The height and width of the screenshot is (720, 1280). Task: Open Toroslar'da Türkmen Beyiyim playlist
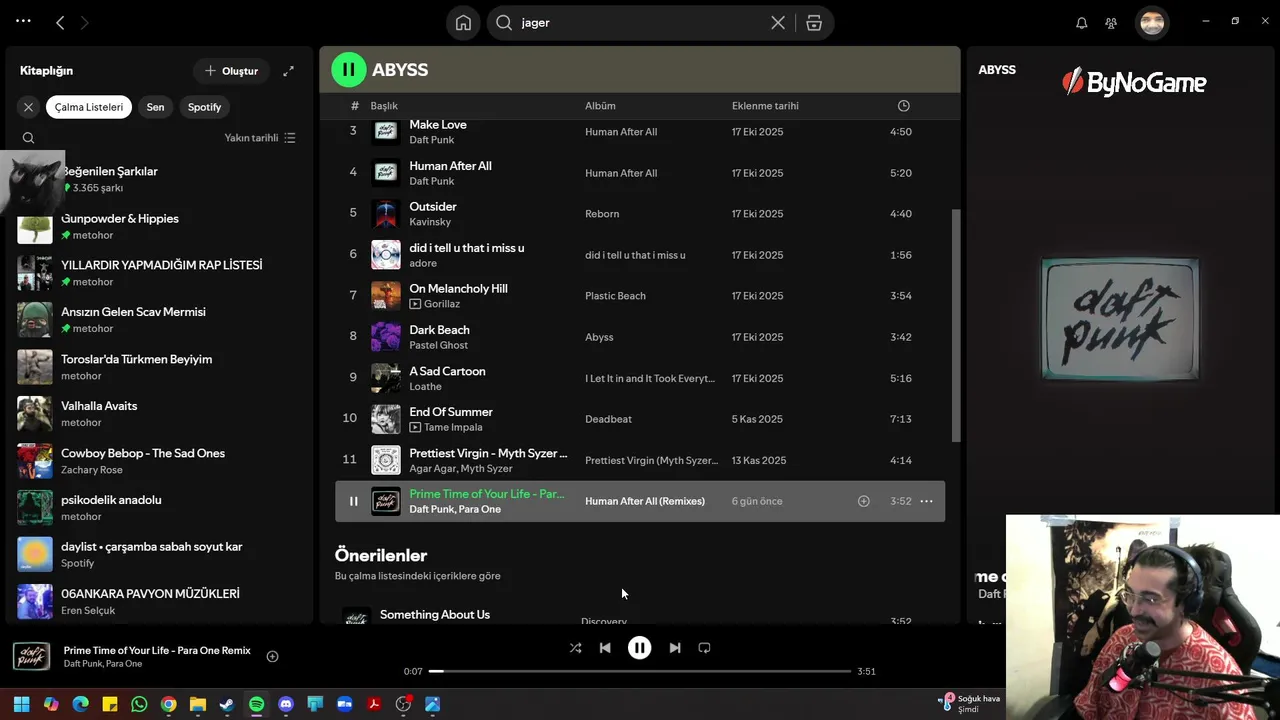160,367
